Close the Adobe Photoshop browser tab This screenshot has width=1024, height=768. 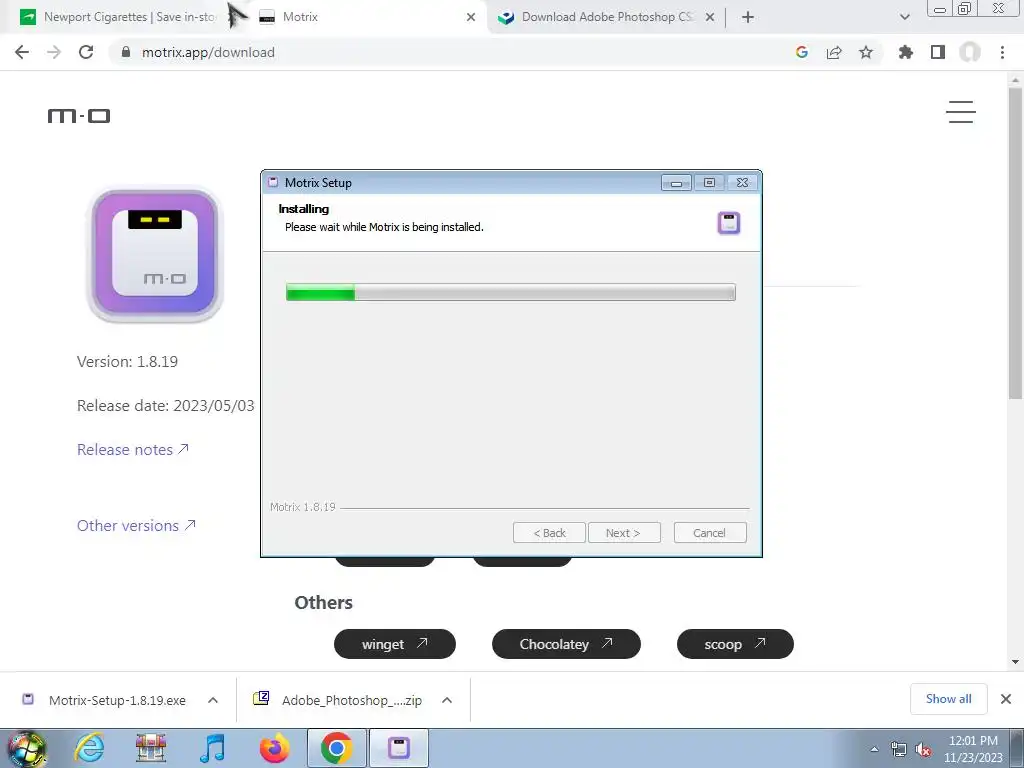coord(710,17)
